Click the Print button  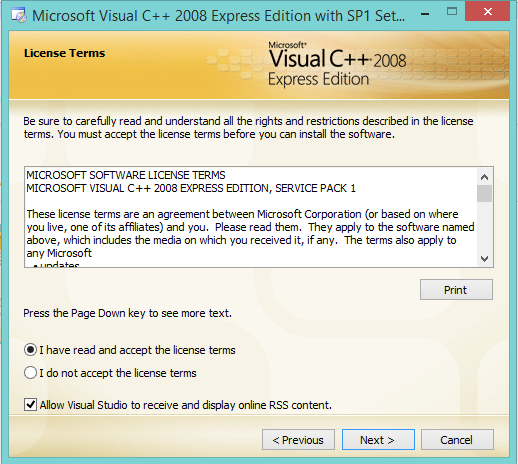click(x=456, y=290)
